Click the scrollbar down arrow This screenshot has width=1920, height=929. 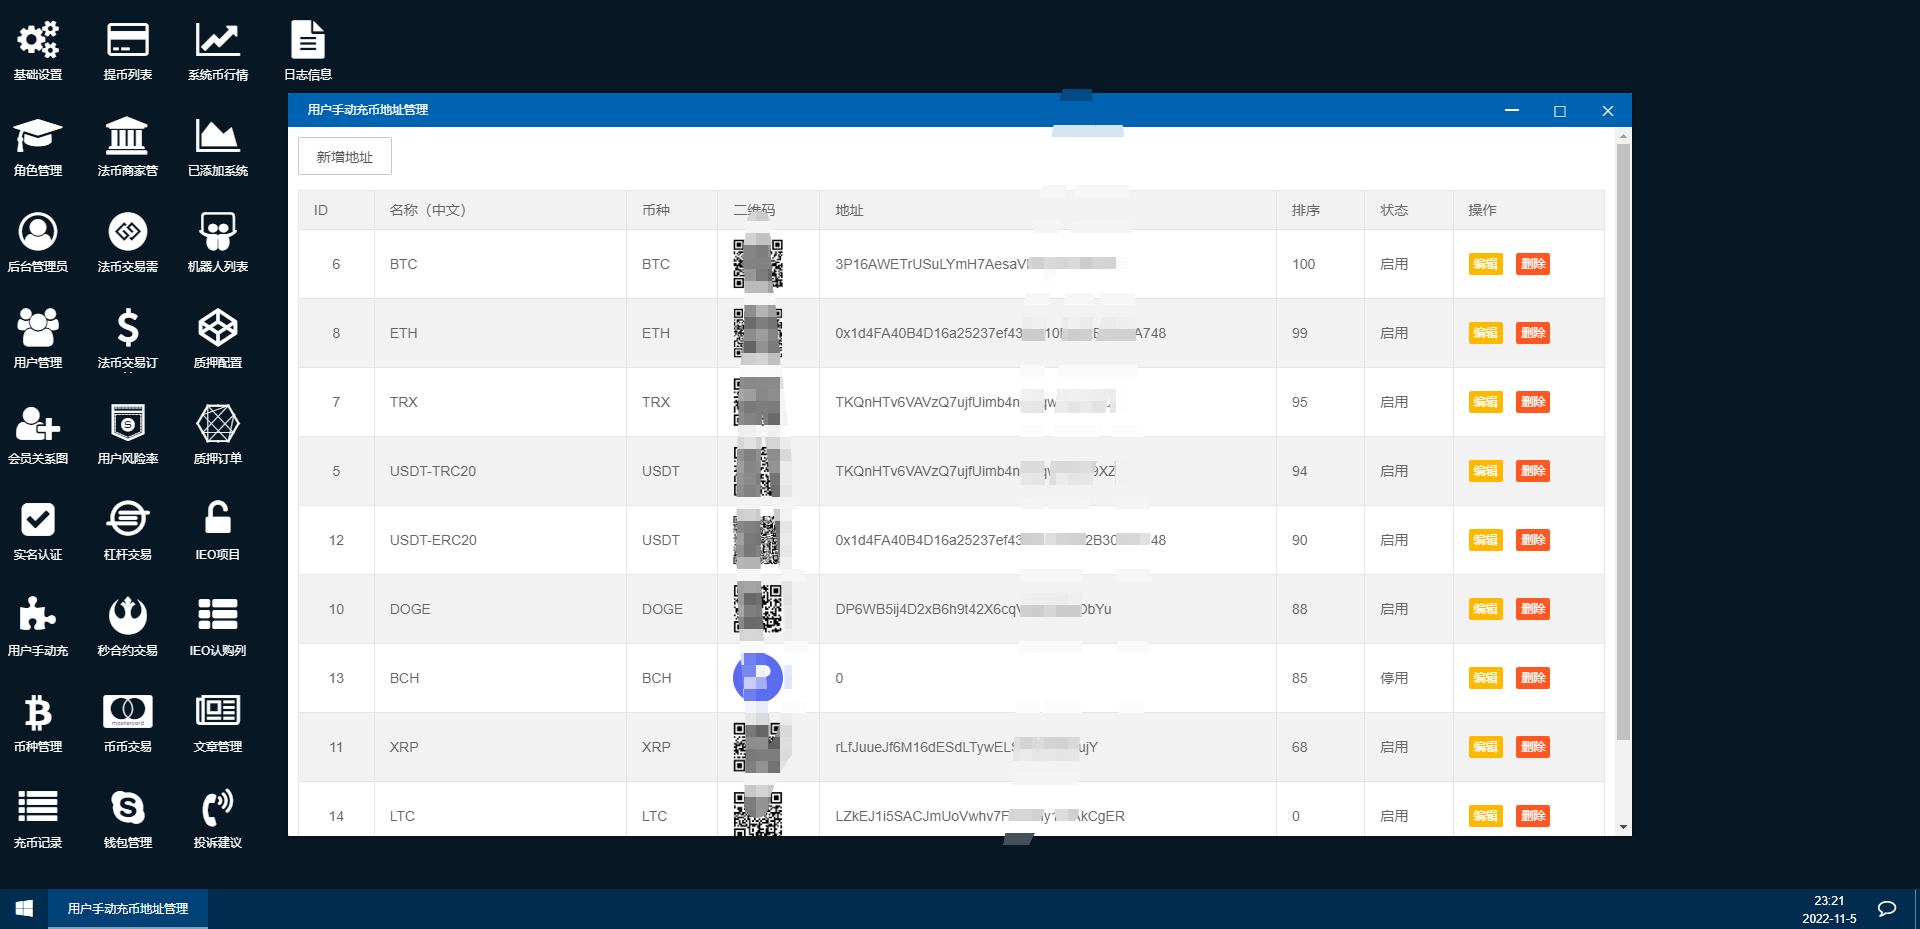point(1623,828)
